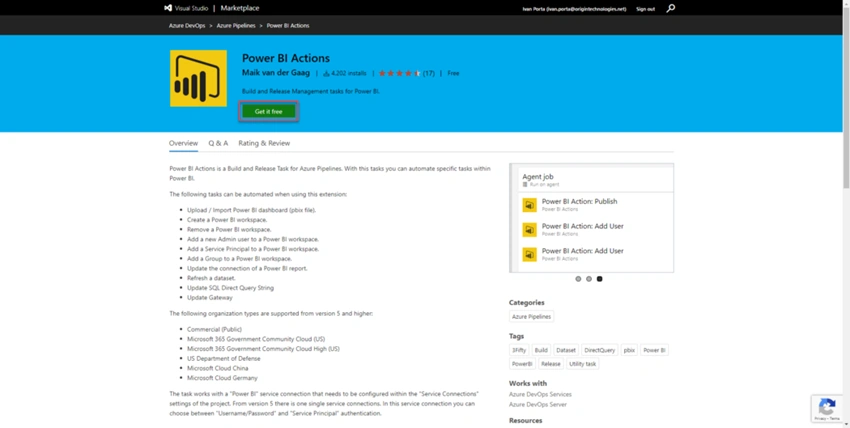The image size is (850, 428).
Task: Click the pbix tag
Action: [629, 351]
